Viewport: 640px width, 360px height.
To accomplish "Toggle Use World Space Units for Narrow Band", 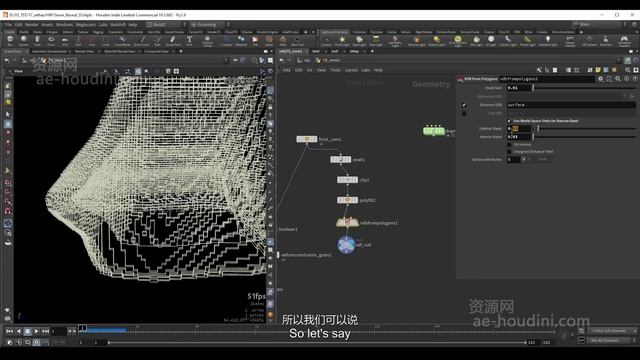I will (x=509, y=121).
